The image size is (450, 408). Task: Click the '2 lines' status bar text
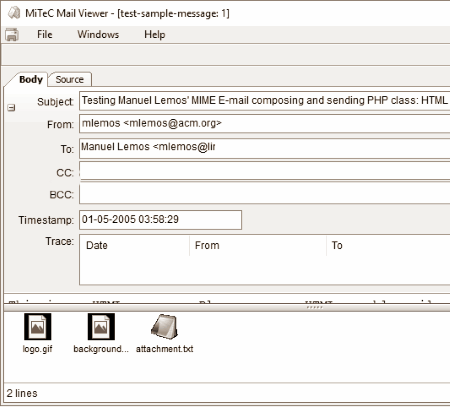click(x=22, y=393)
